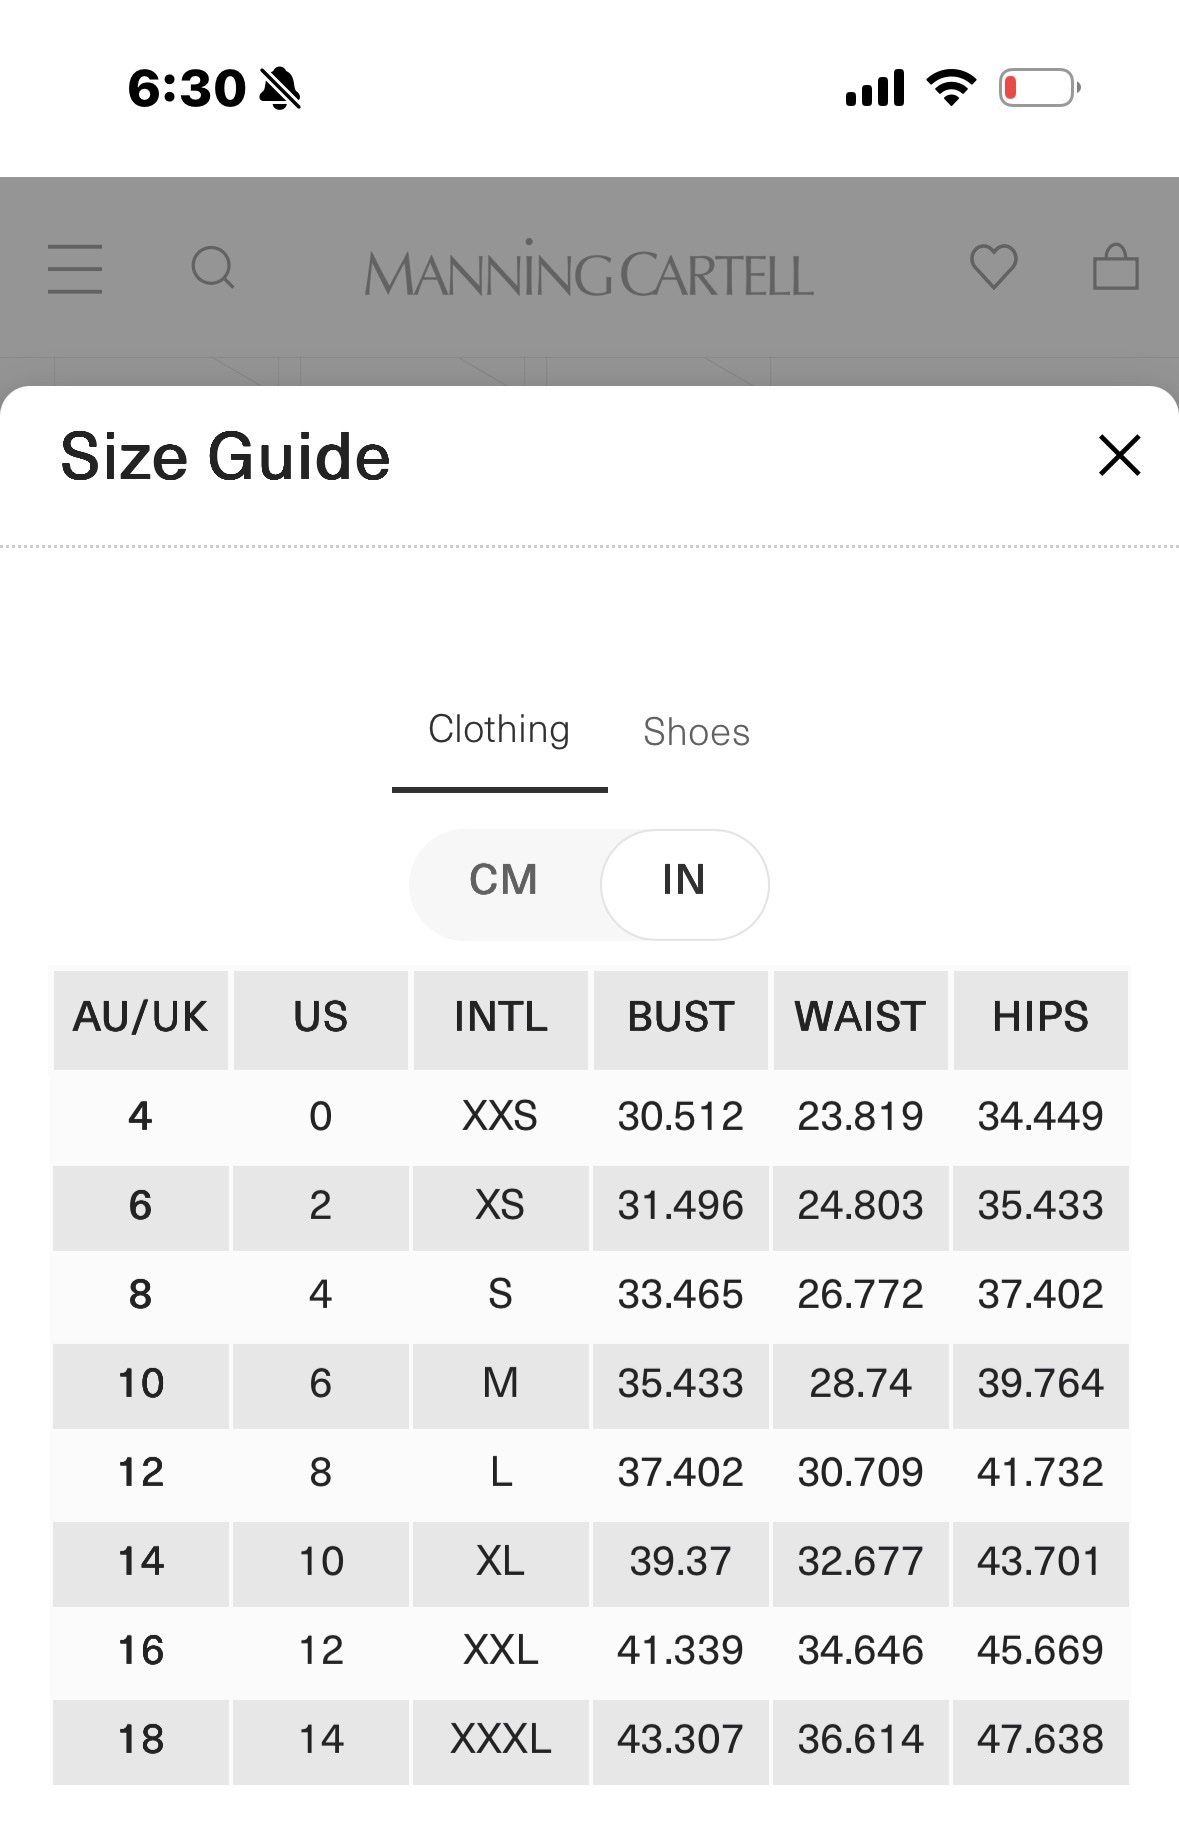Tap the battery status icon
Screen dimensions: 1179x1823
point(1040,88)
